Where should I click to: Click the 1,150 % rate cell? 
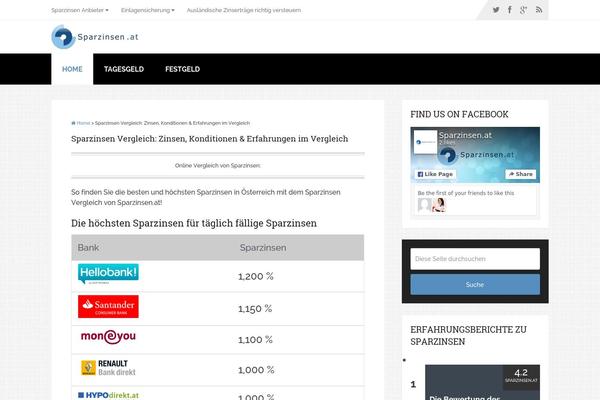tap(255, 309)
